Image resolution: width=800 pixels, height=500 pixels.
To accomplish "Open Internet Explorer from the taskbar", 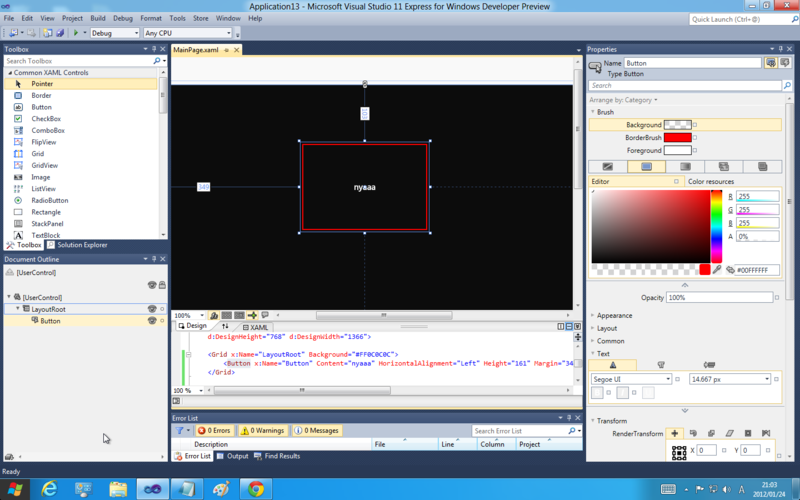I will 49,489.
